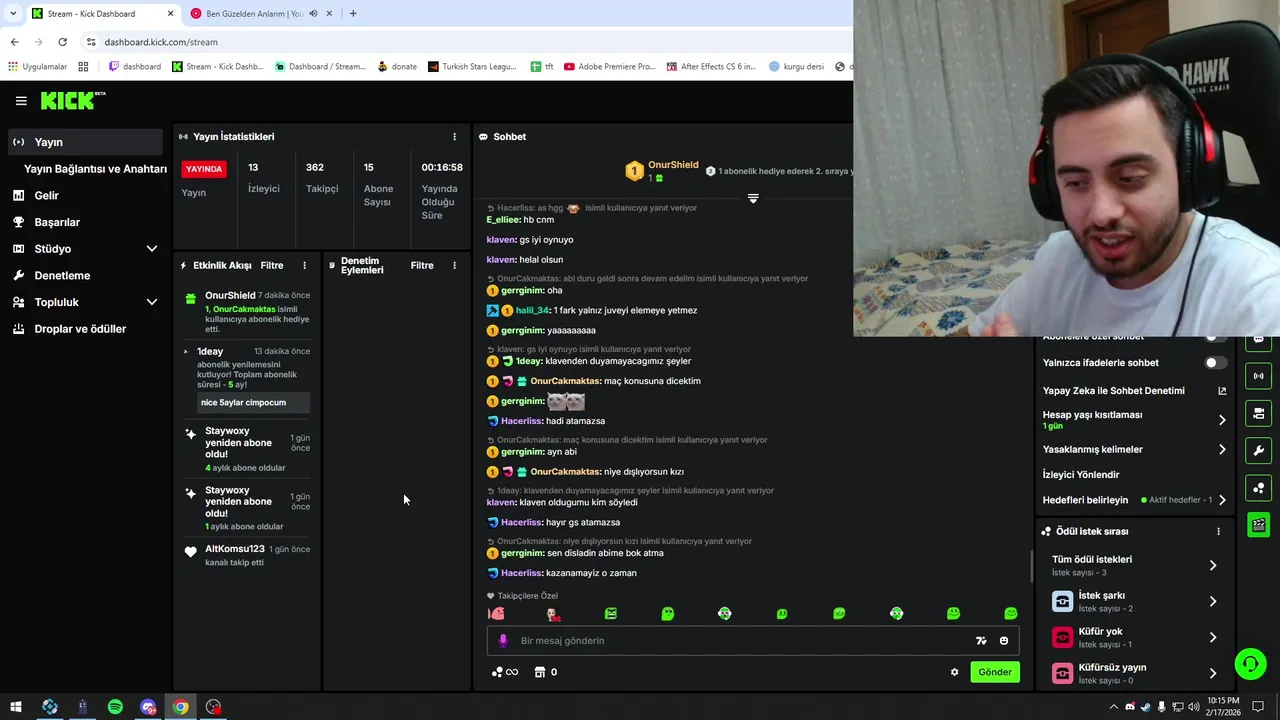Image resolution: width=1280 pixels, height=720 pixels.
Task: Insert the pink fish emote
Action: click(496, 614)
